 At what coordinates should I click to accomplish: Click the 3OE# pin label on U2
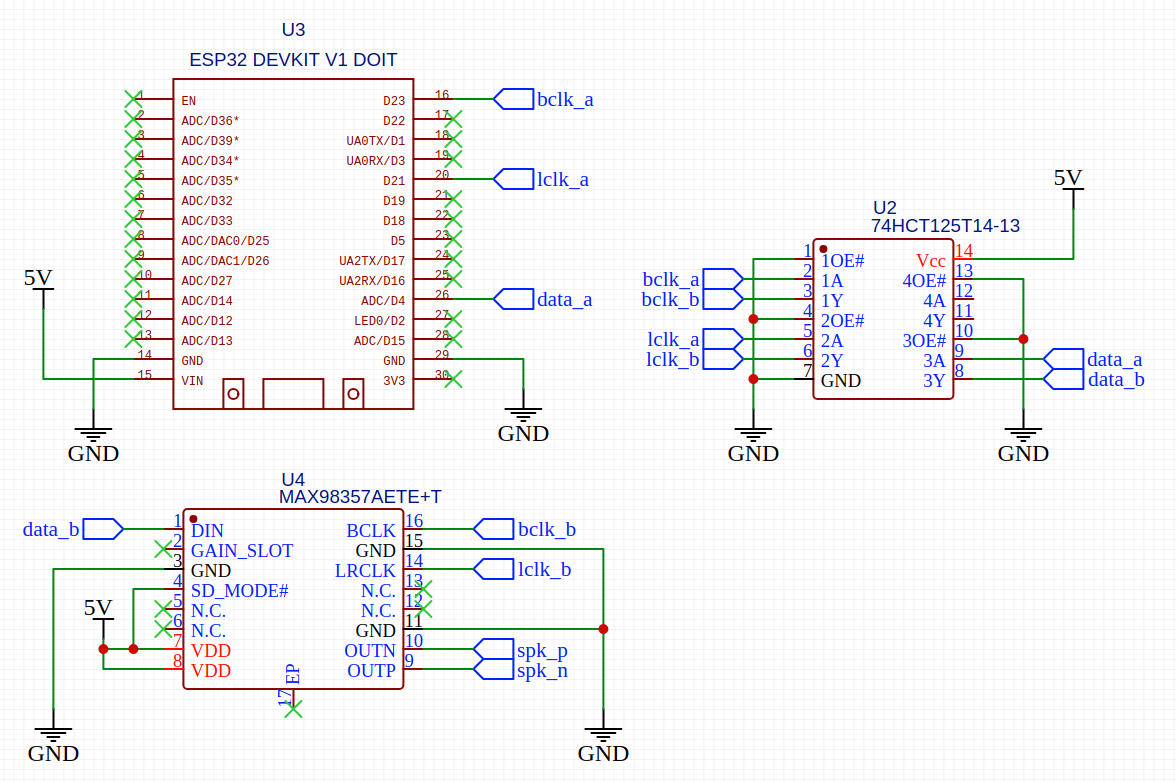click(924, 341)
